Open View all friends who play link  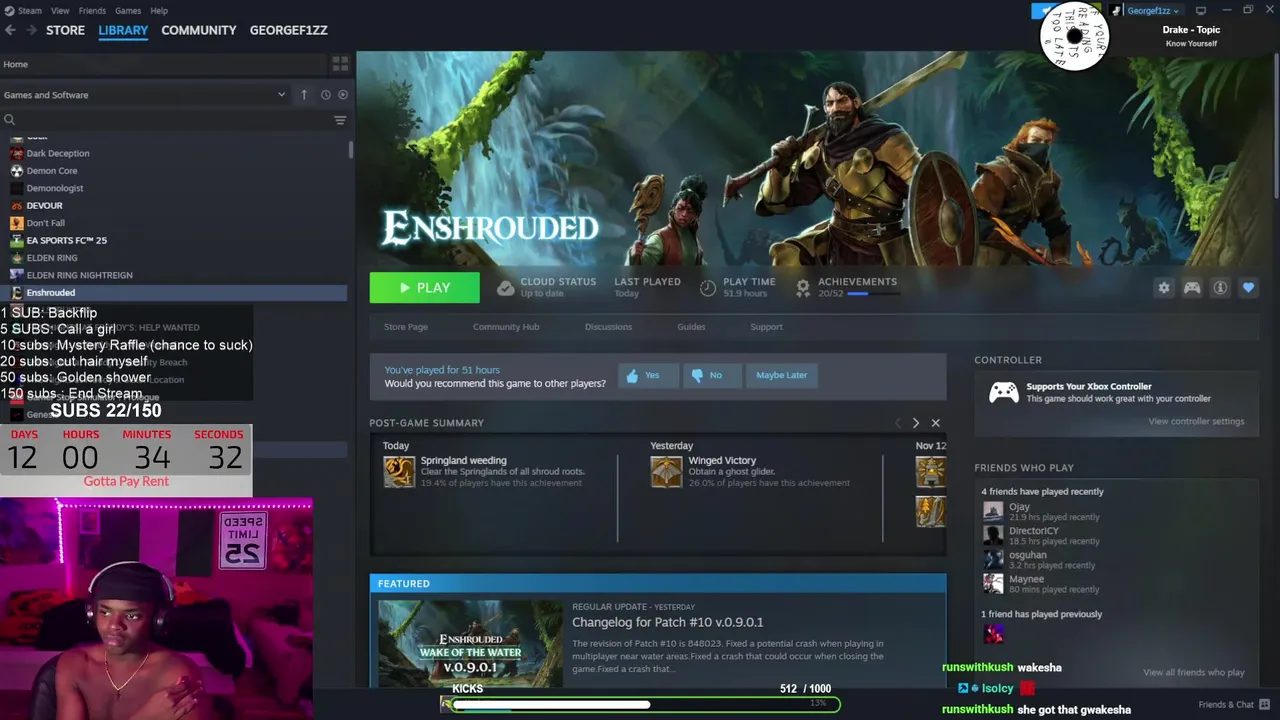(1194, 673)
